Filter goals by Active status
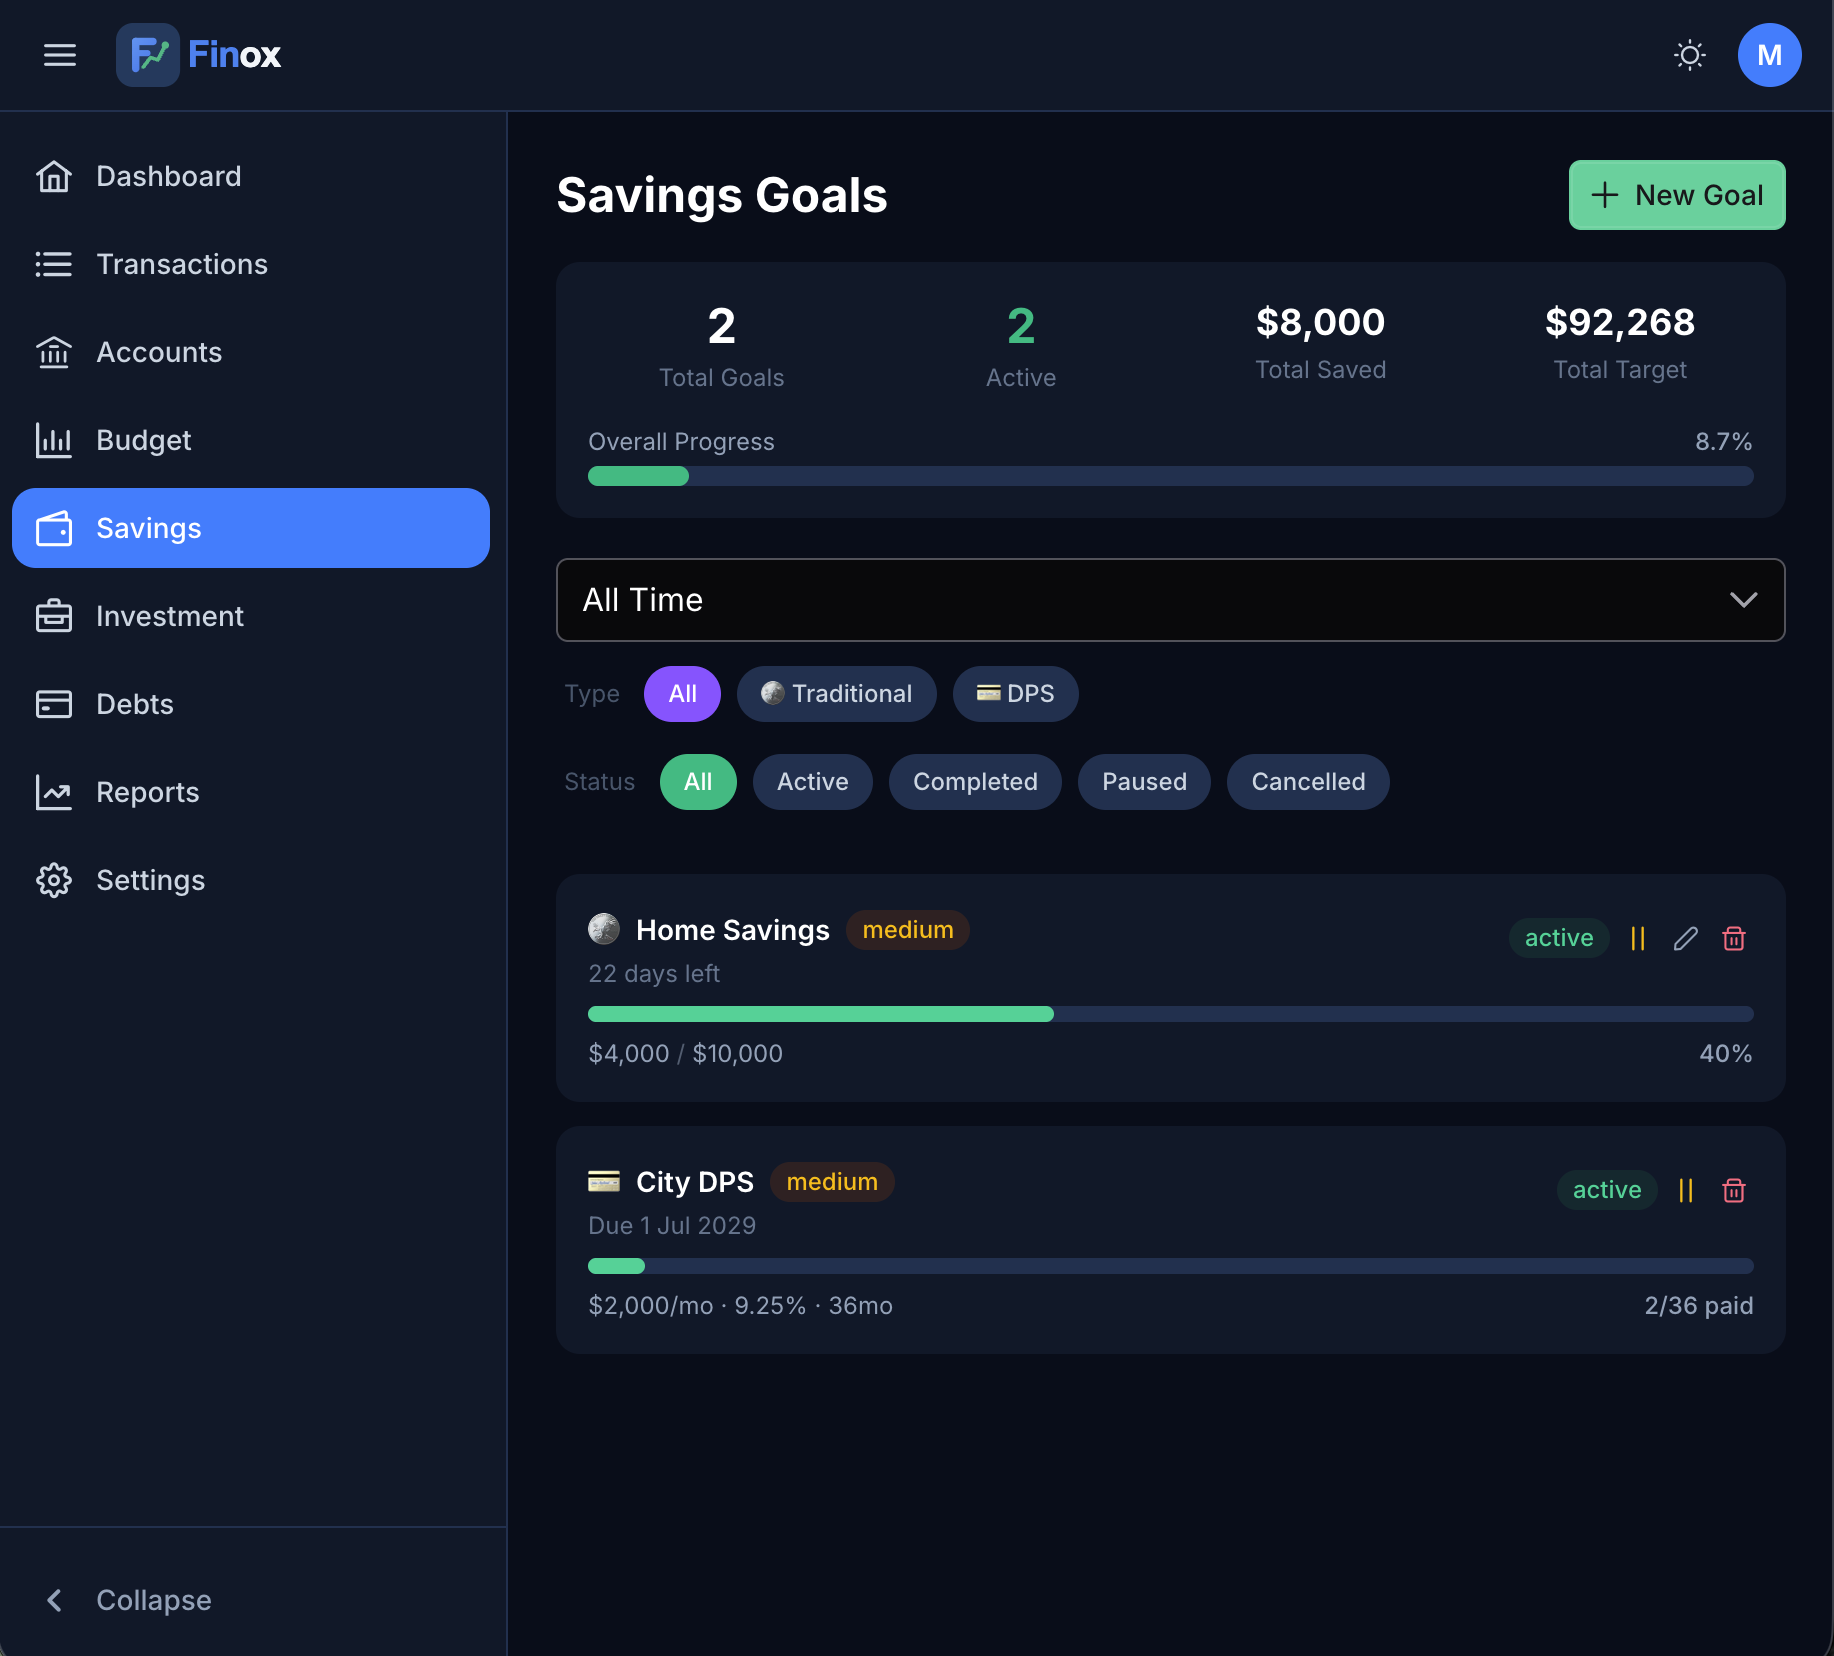This screenshot has height=1656, width=1834. tap(812, 782)
